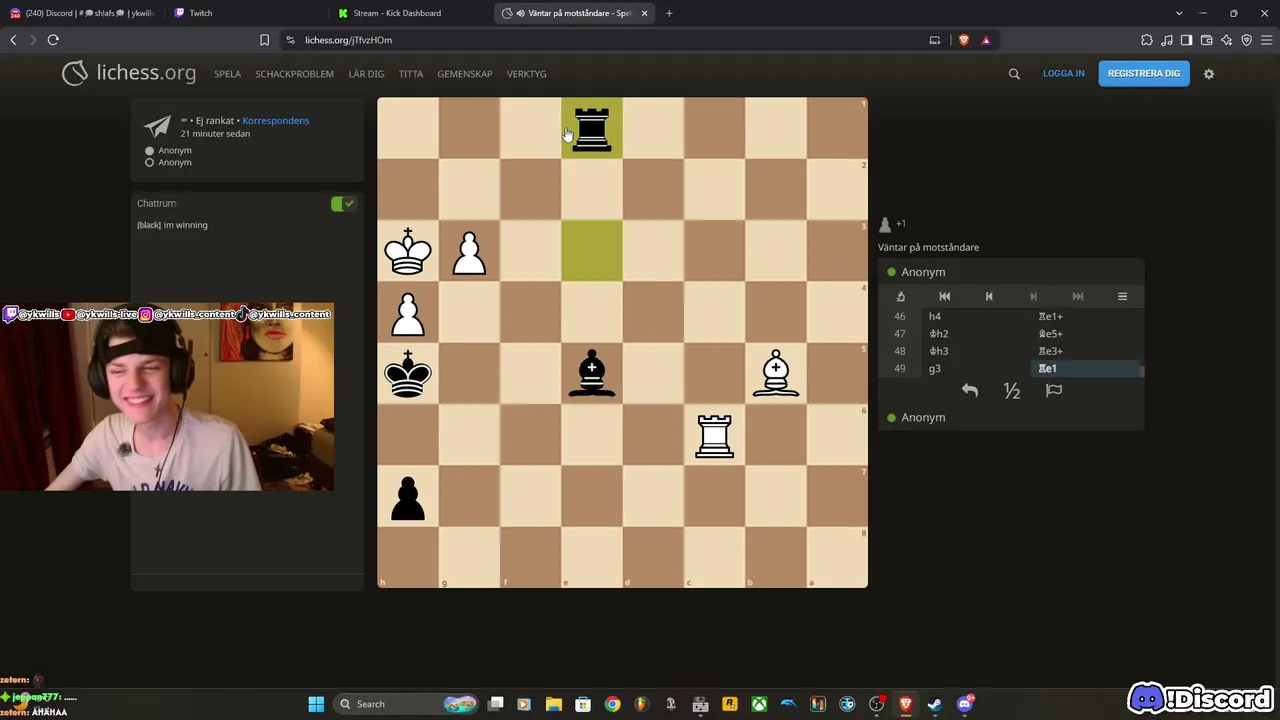The height and width of the screenshot is (720, 1280).
Task: Toggle the chat room switch
Action: (343, 204)
